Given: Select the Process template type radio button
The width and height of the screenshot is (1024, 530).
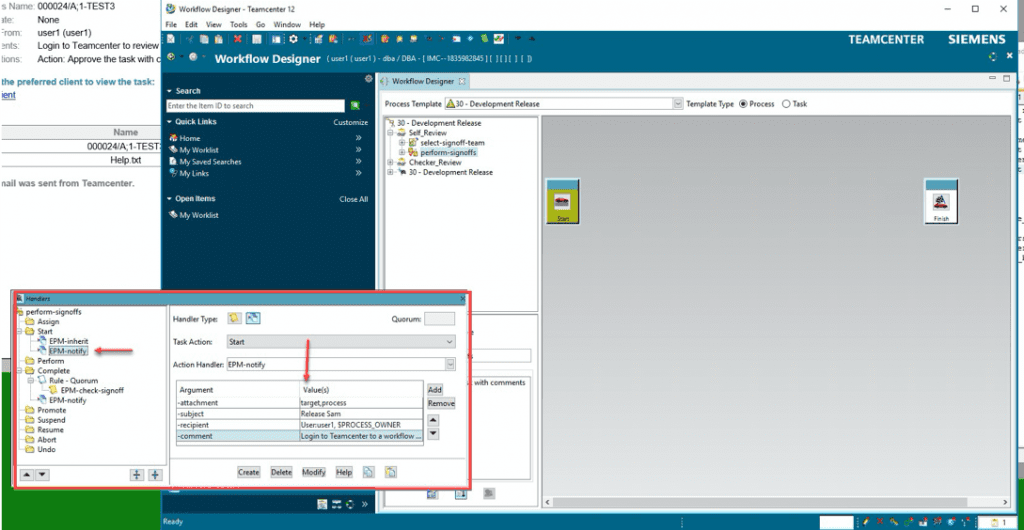Looking at the screenshot, I should coord(743,103).
